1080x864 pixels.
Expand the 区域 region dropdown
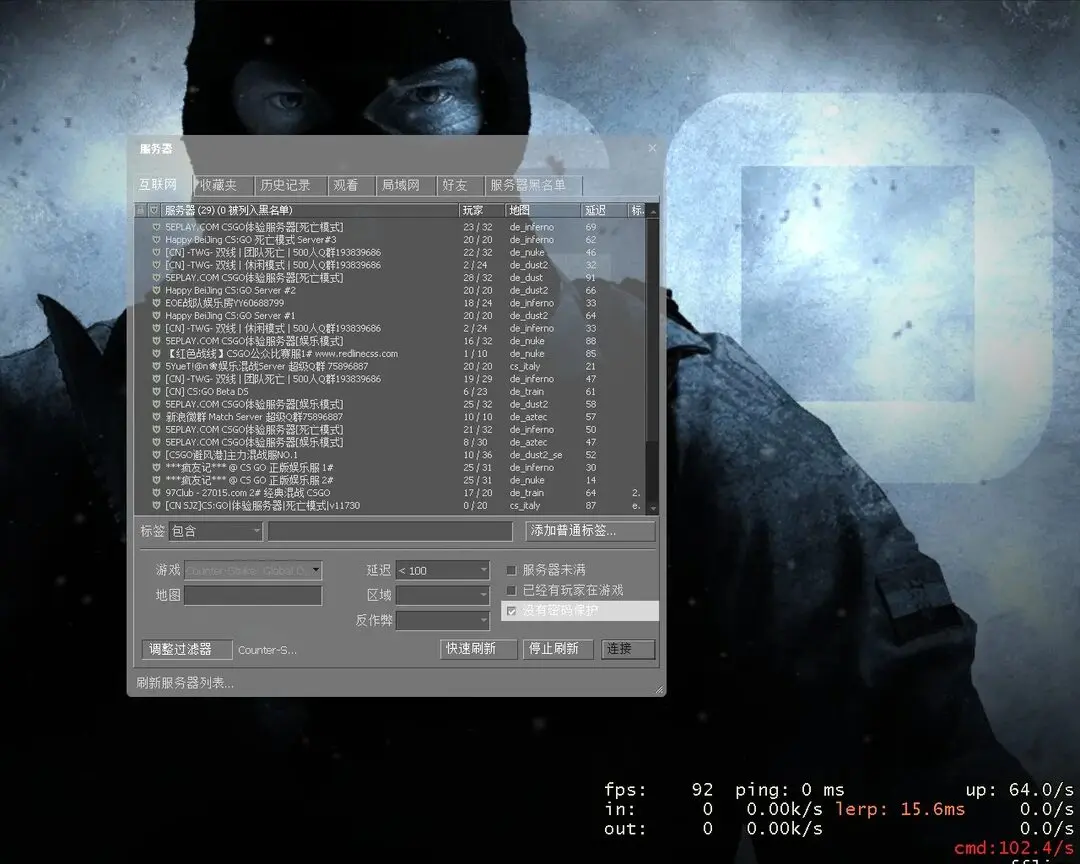point(442,595)
